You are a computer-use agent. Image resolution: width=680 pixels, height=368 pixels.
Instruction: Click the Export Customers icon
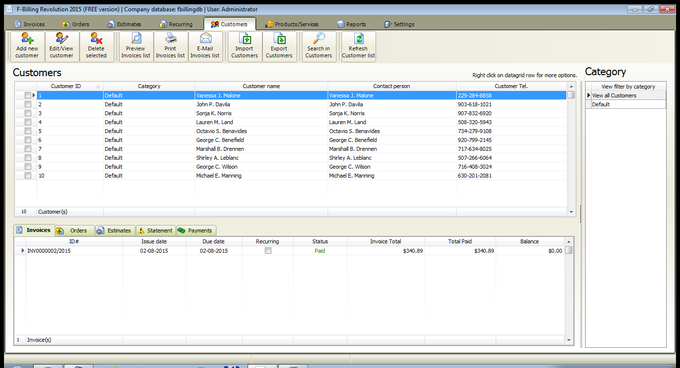[279, 46]
